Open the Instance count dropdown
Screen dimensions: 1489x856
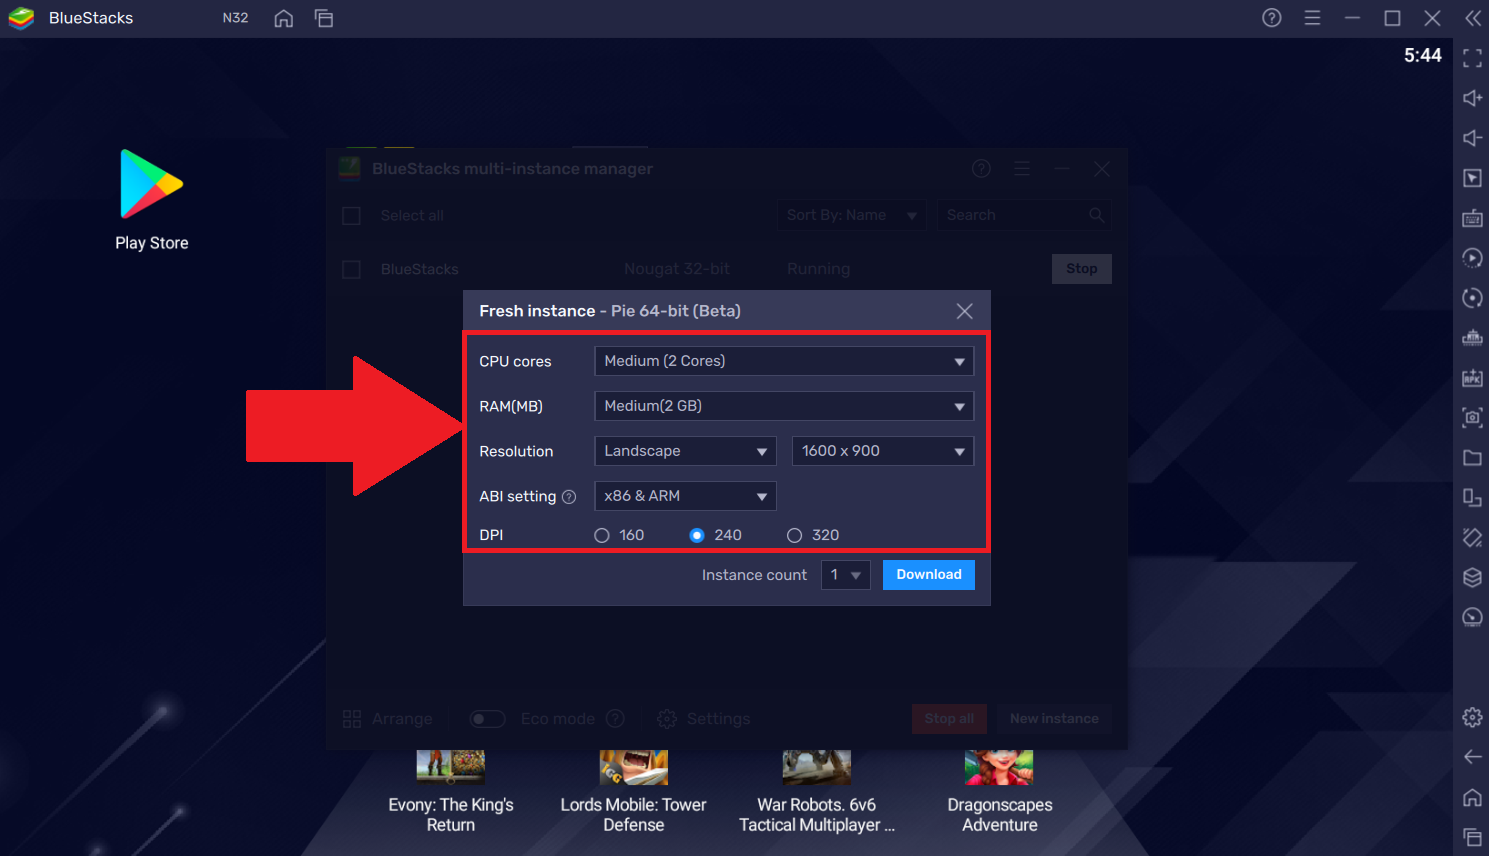[846, 575]
